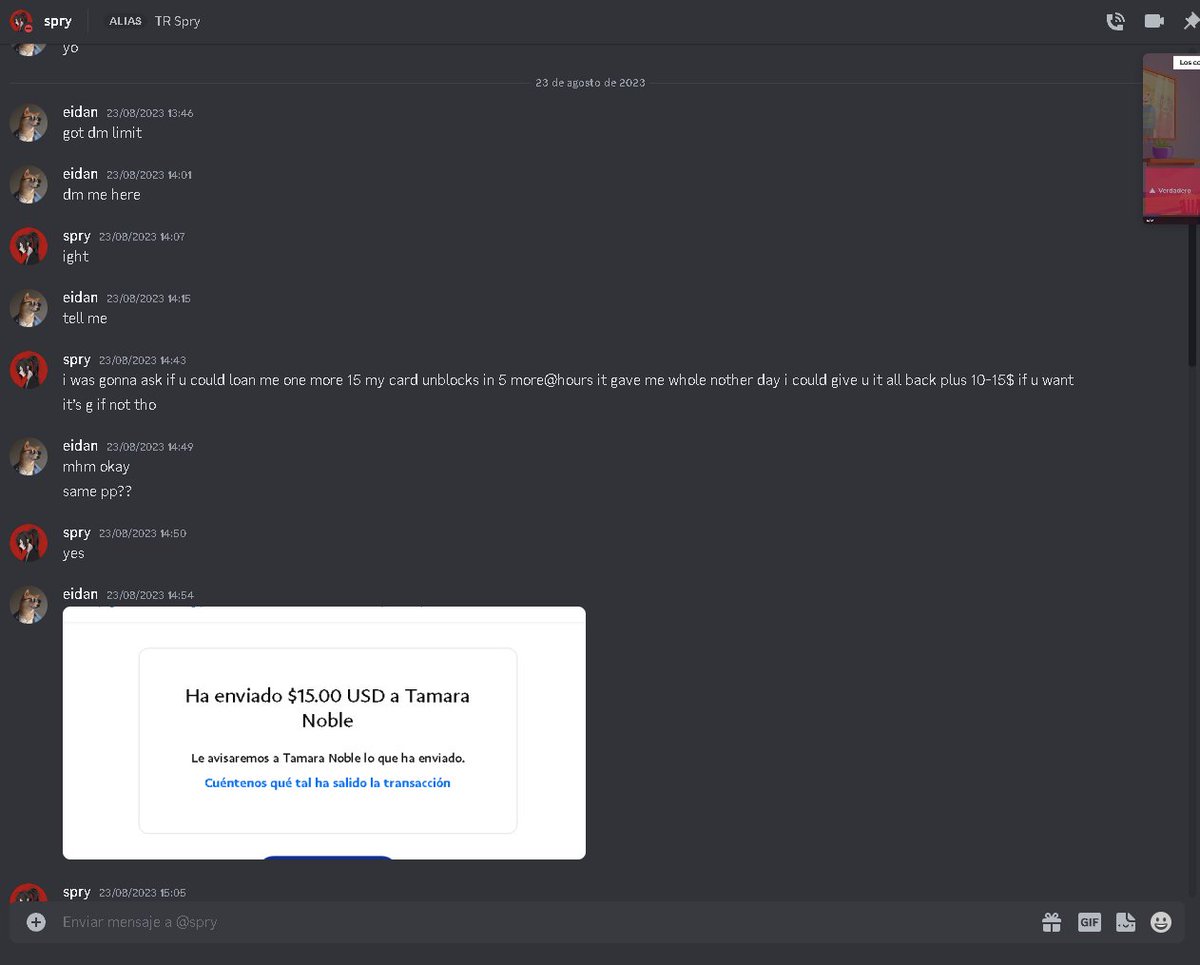Click the eidan username at 13:46
Image resolution: width=1200 pixels, height=965 pixels.
[80, 112]
